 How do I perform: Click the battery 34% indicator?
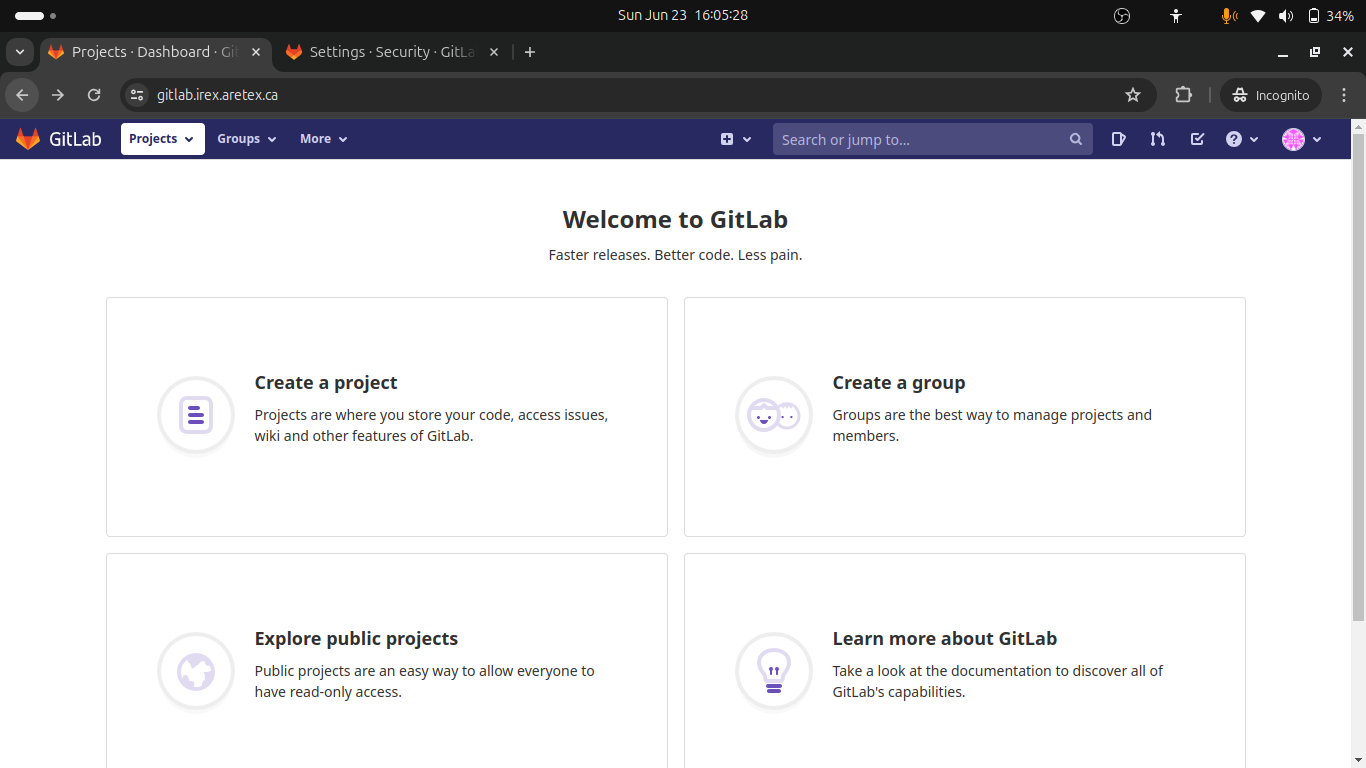click(1331, 15)
